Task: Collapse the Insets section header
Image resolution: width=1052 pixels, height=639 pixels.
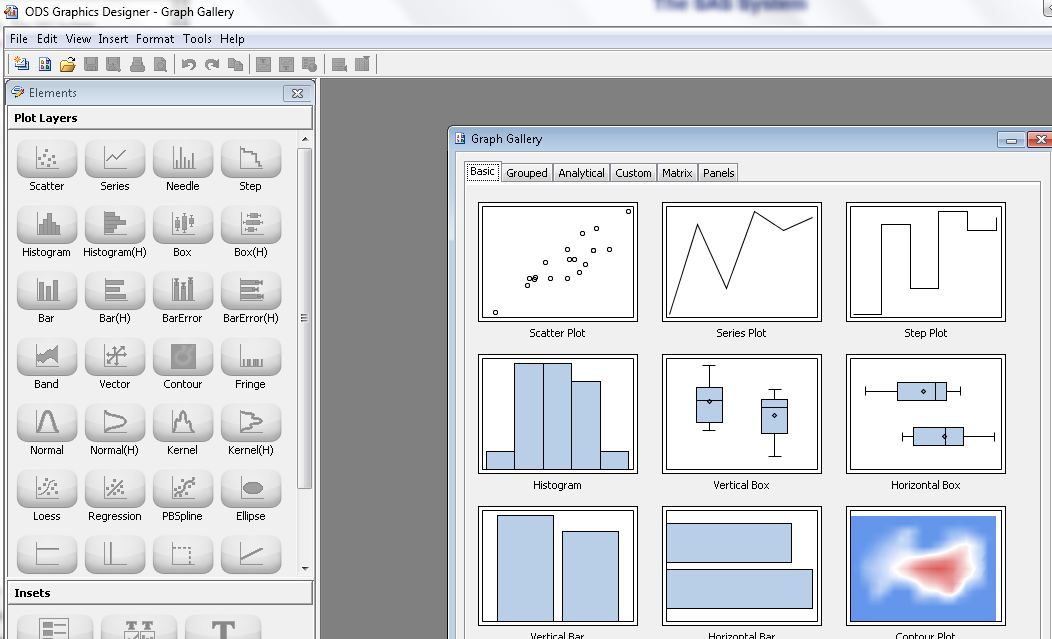Action: pyautogui.click(x=160, y=593)
